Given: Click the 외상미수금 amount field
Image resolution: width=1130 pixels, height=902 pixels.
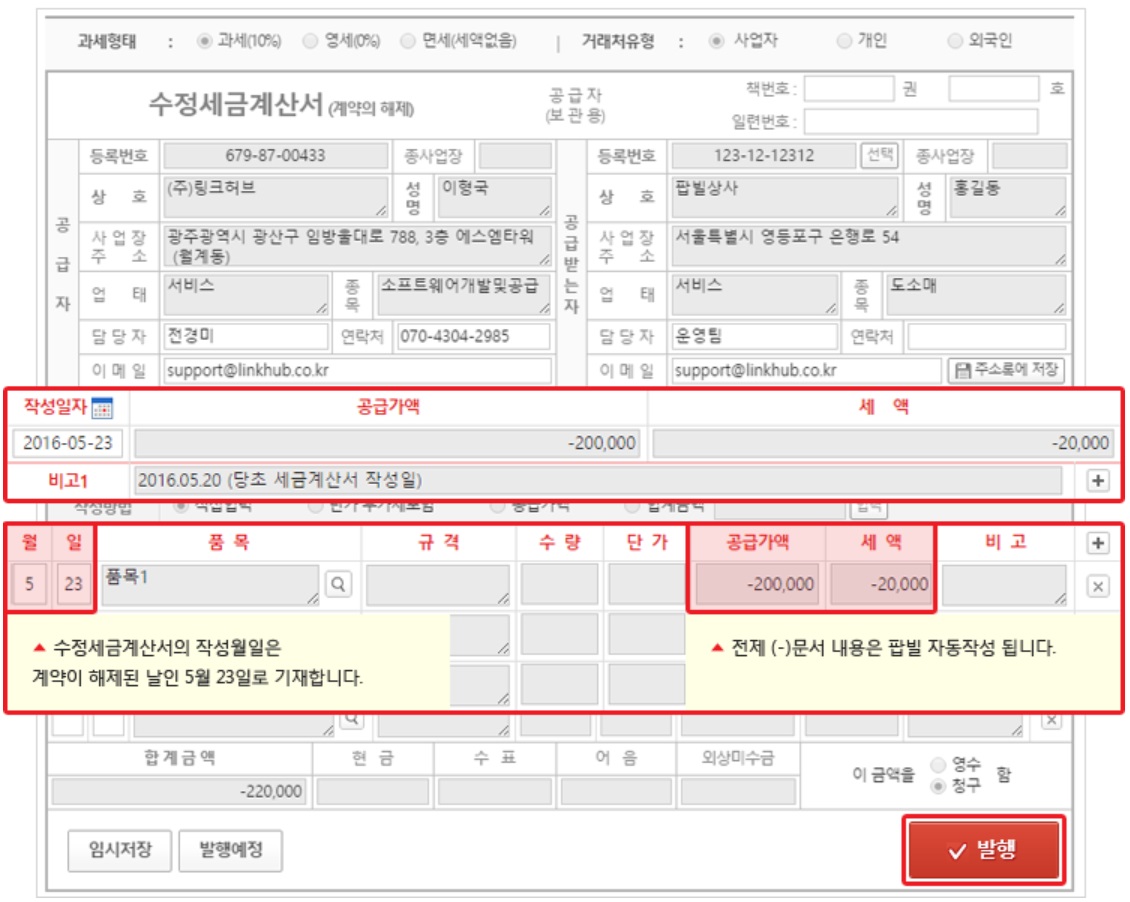Looking at the screenshot, I should pos(739,791).
